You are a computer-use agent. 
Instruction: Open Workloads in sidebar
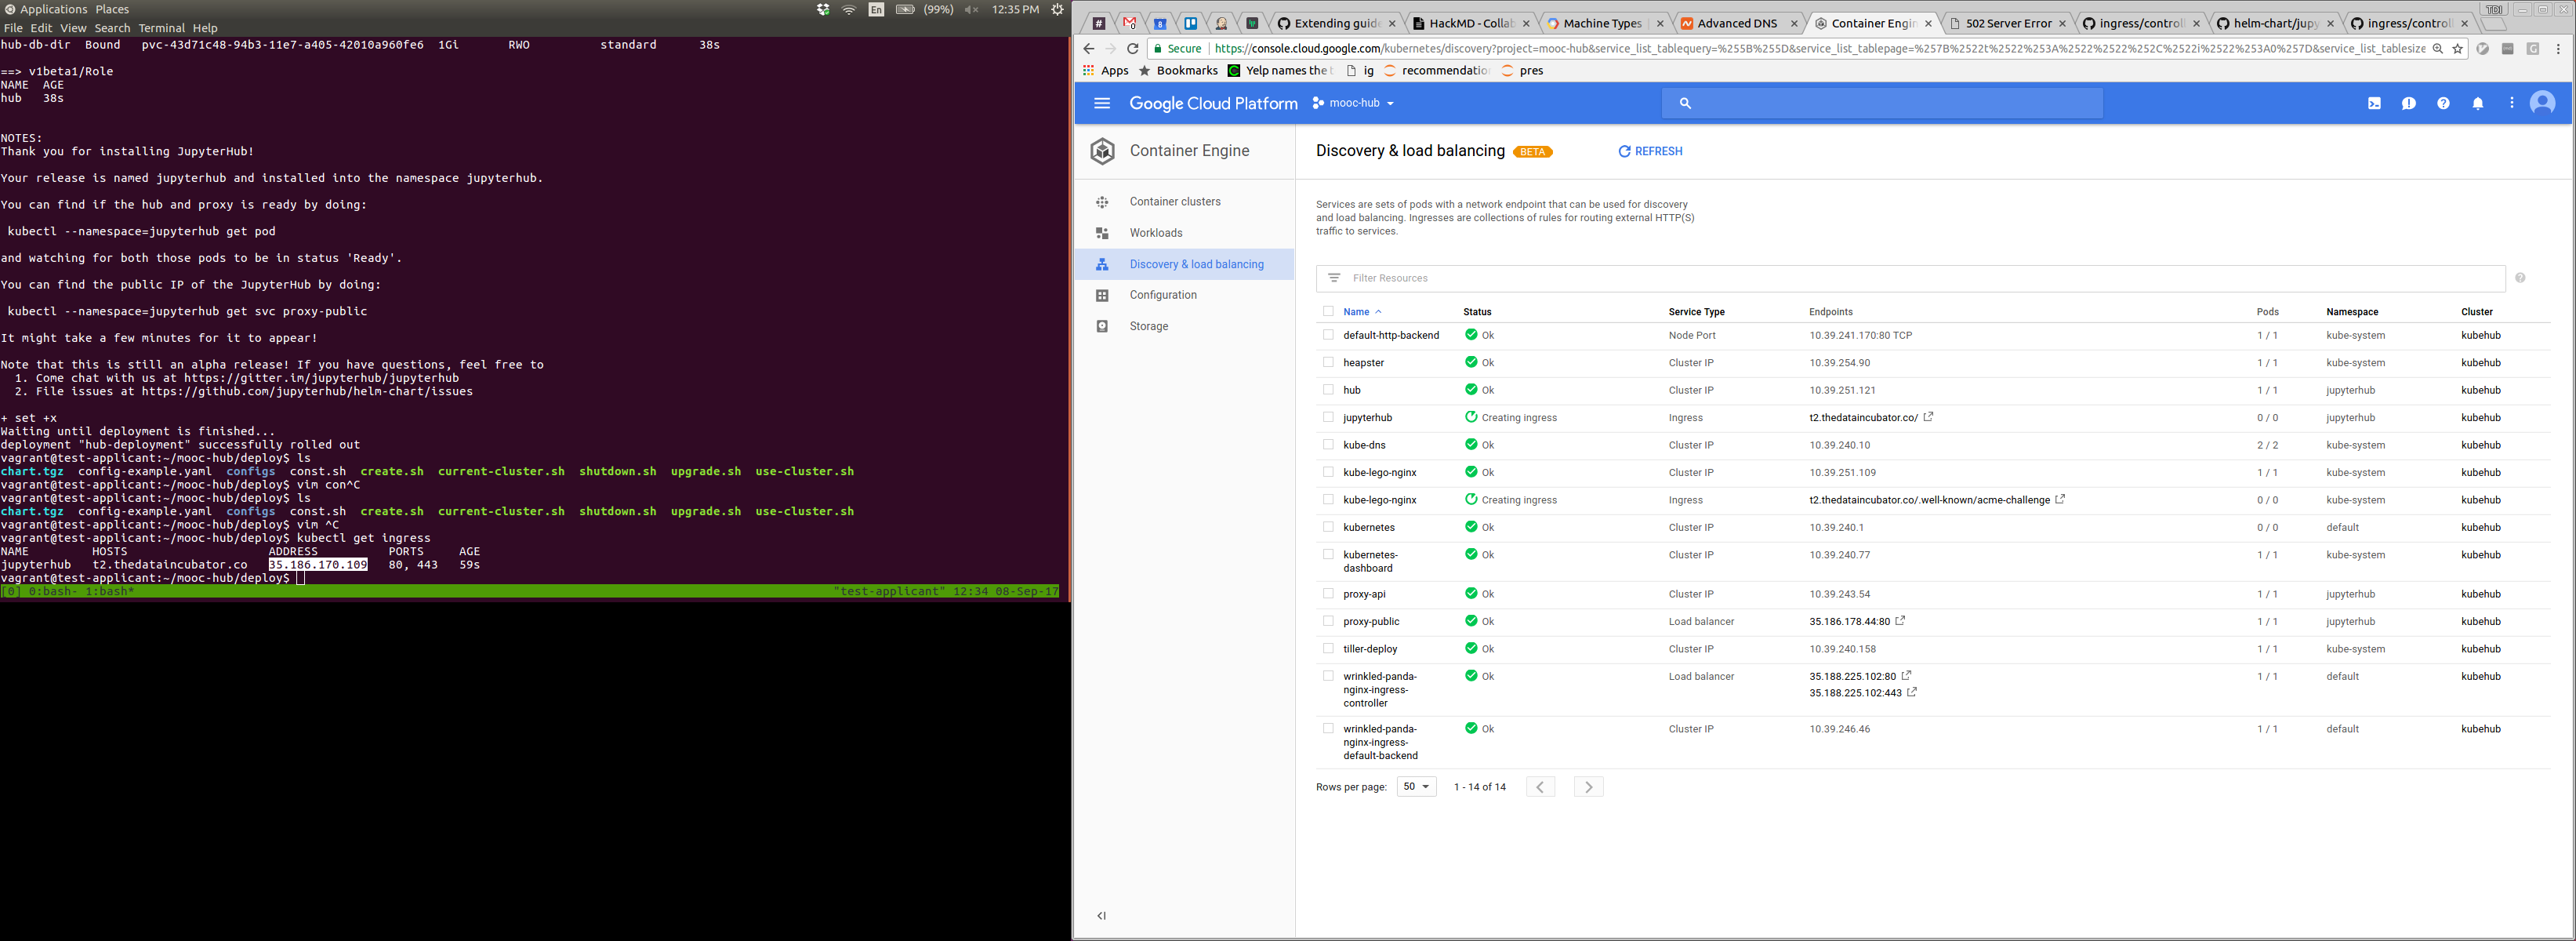click(1156, 233)
